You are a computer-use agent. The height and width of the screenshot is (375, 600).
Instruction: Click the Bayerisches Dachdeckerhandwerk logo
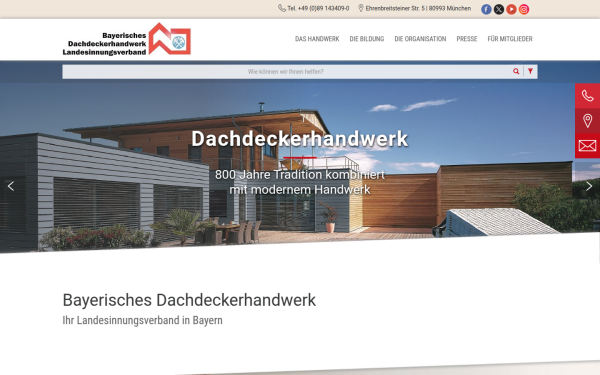coord(127,39)
